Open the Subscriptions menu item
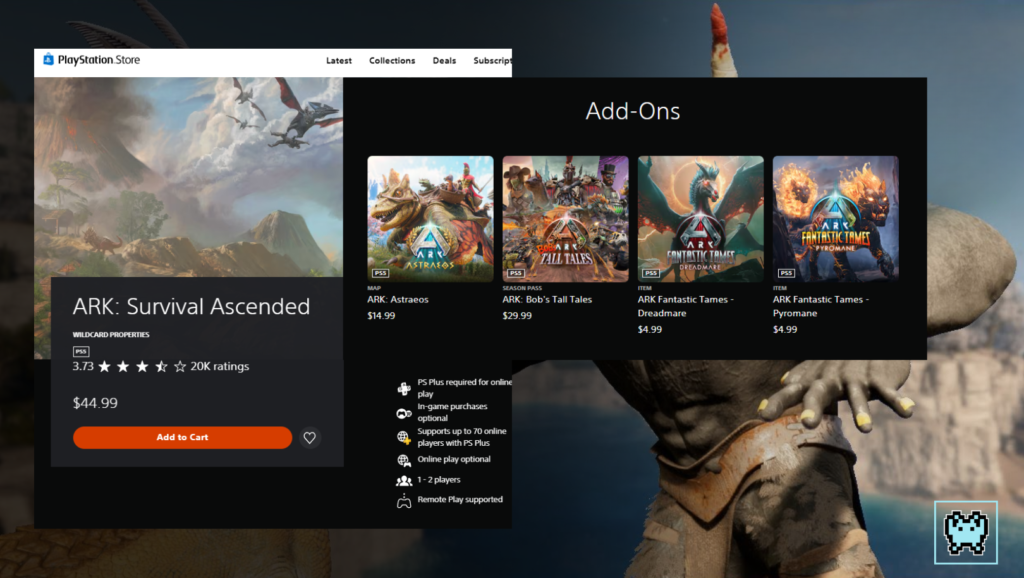 [492, 61]
